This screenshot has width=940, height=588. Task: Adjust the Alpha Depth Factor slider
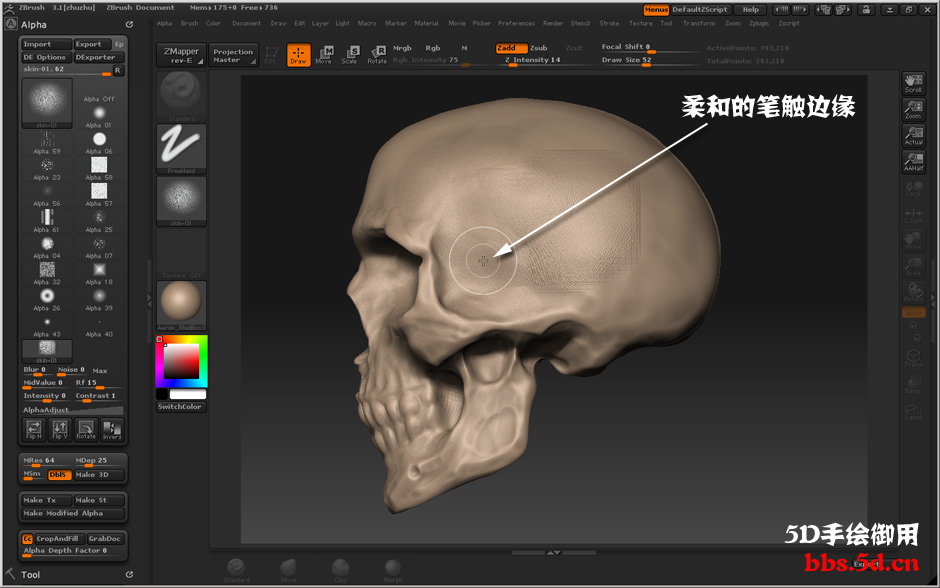73,551
